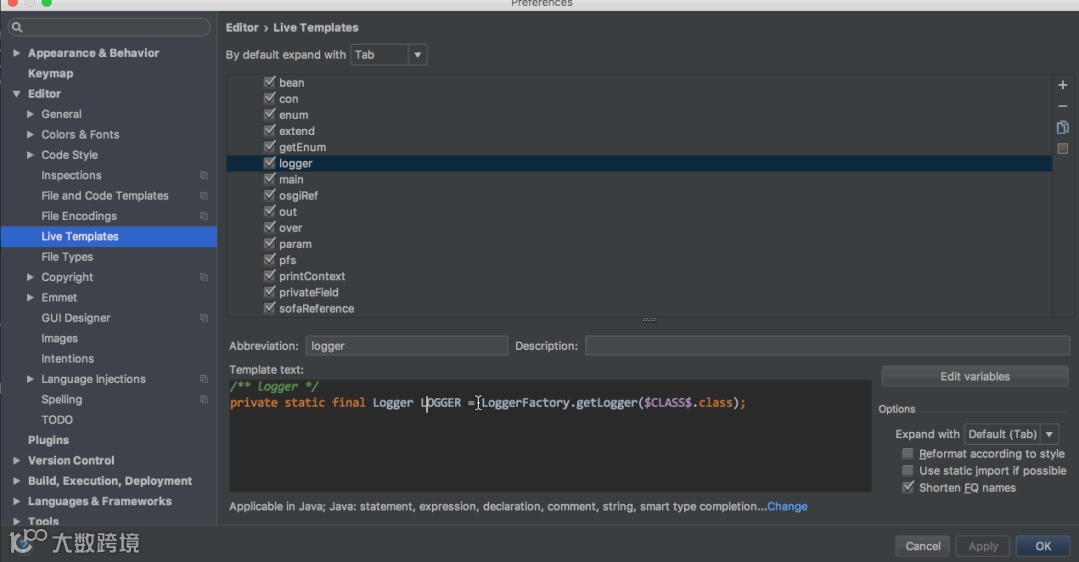Open the Expand with Default (Tab) dropdown
The width and height of the screenshot is (1079, 562).
[x=1011, y=434]
